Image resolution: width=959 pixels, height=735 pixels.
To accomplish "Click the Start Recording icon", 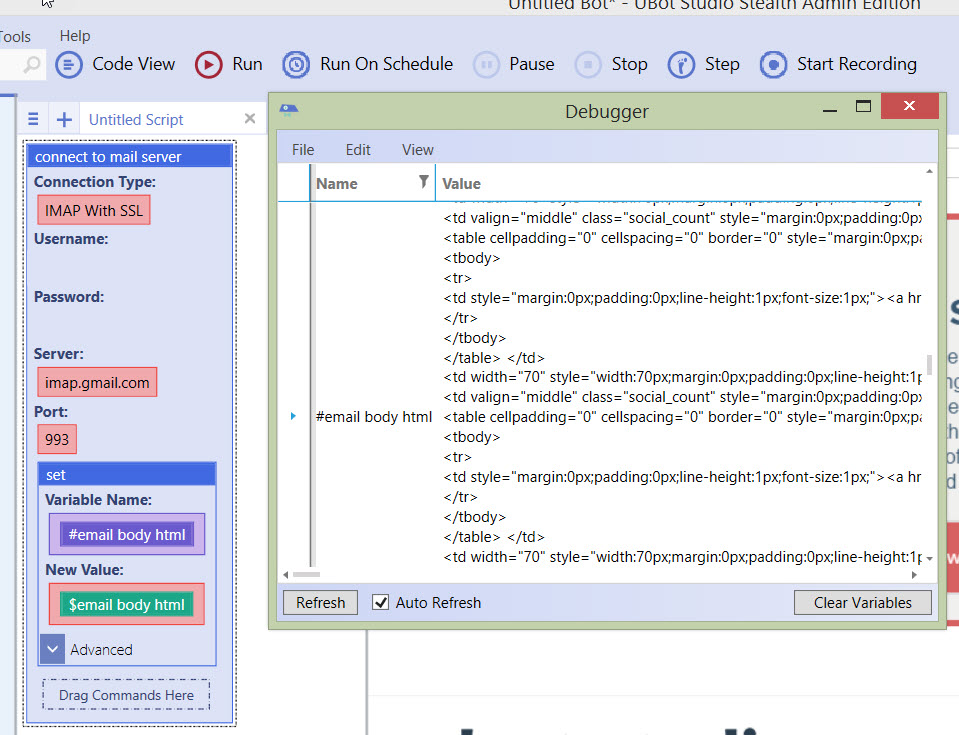I will 774,64.
